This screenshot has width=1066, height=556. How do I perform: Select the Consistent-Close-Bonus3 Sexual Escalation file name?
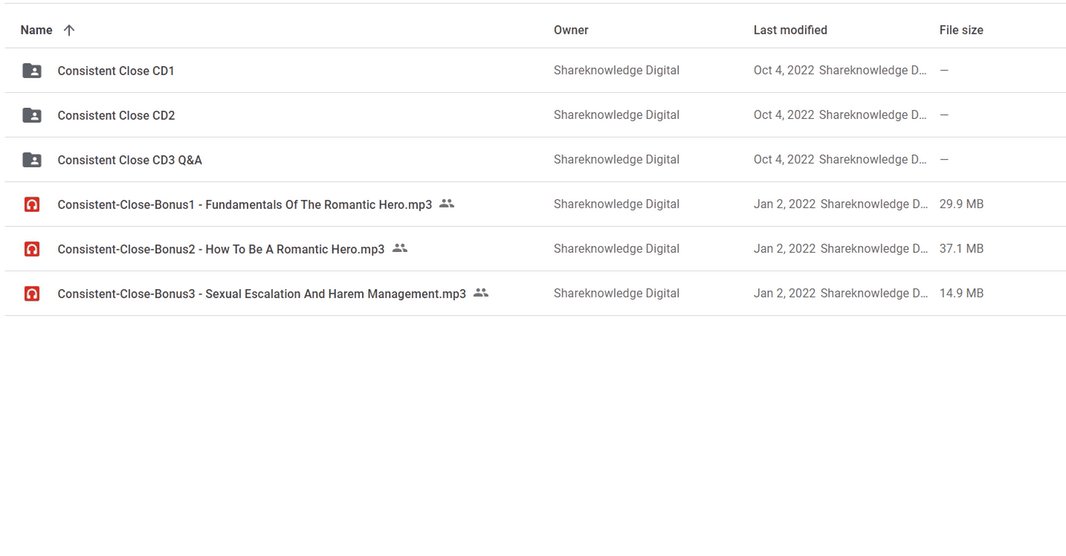pyautogui.click(x=262, y=294)
